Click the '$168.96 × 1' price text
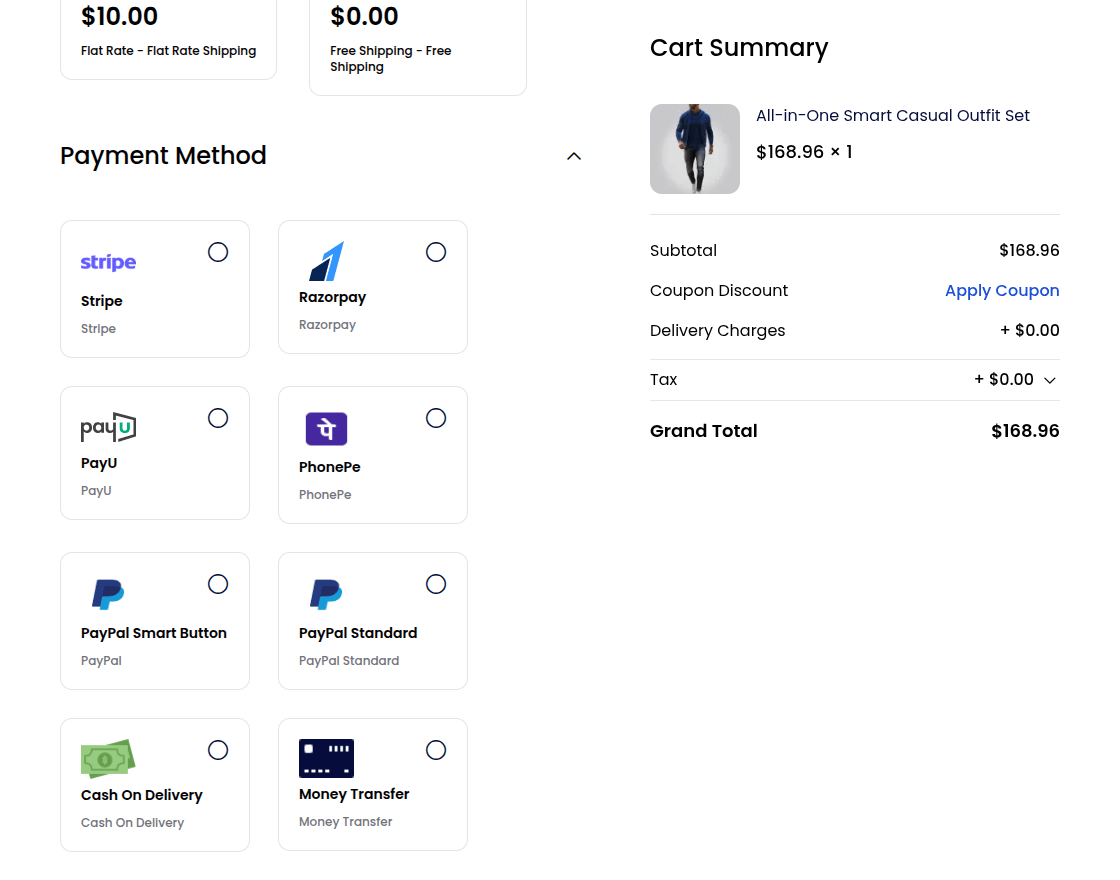This screenshot has width=1120, height=880. click(x=804, y=152)
